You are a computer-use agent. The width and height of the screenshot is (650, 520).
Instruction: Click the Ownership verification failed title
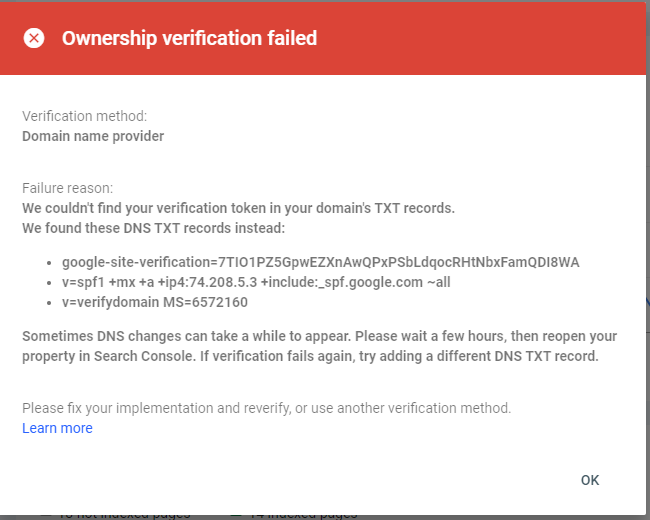(189, 39)
